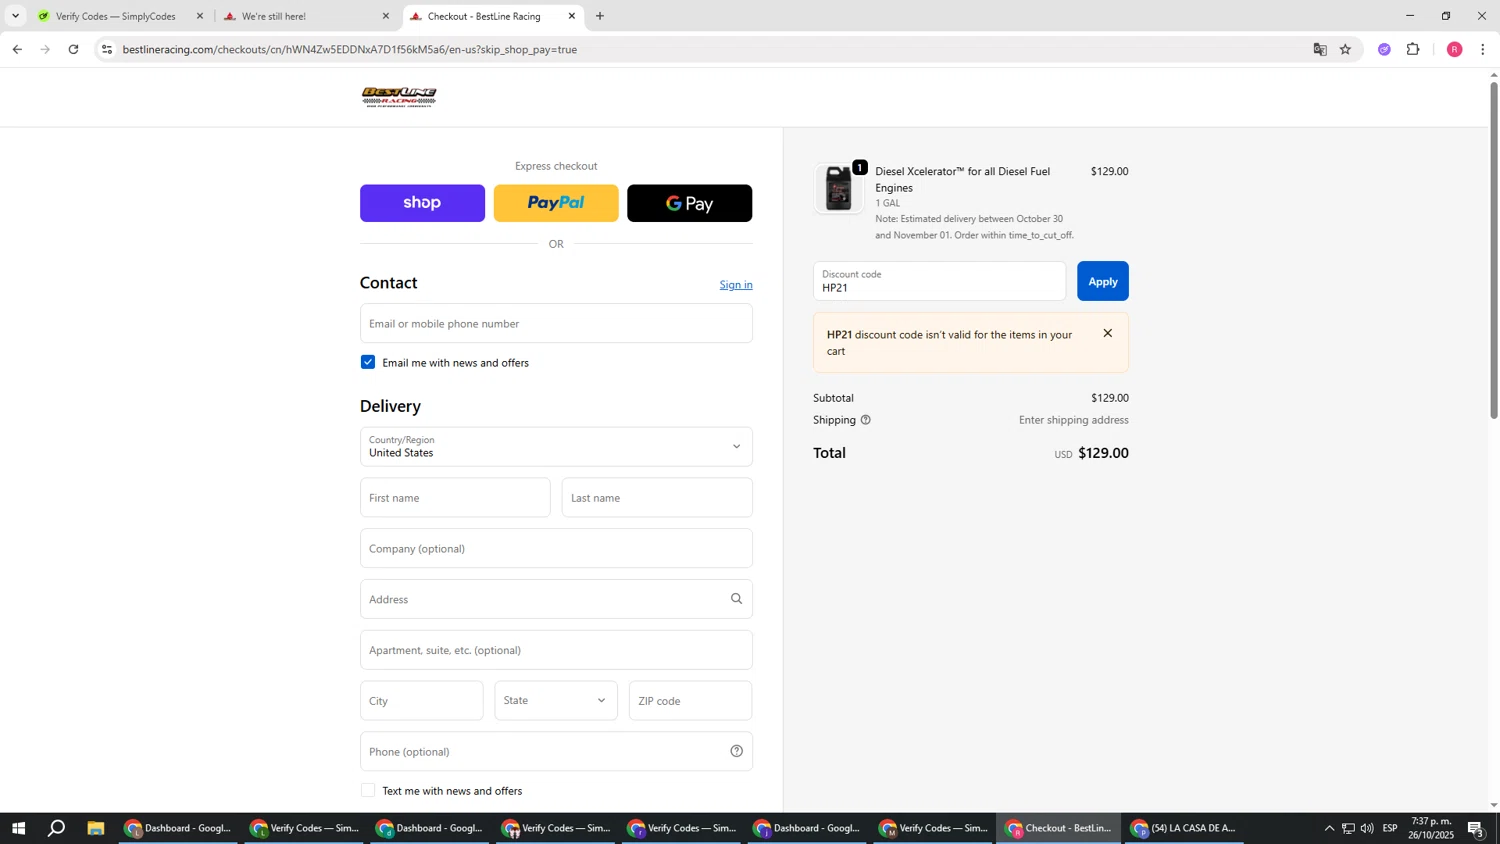This screenshot has width=1500, height=844.
Task: Open File Explorer from taskbar
Action: click(96, 828)
